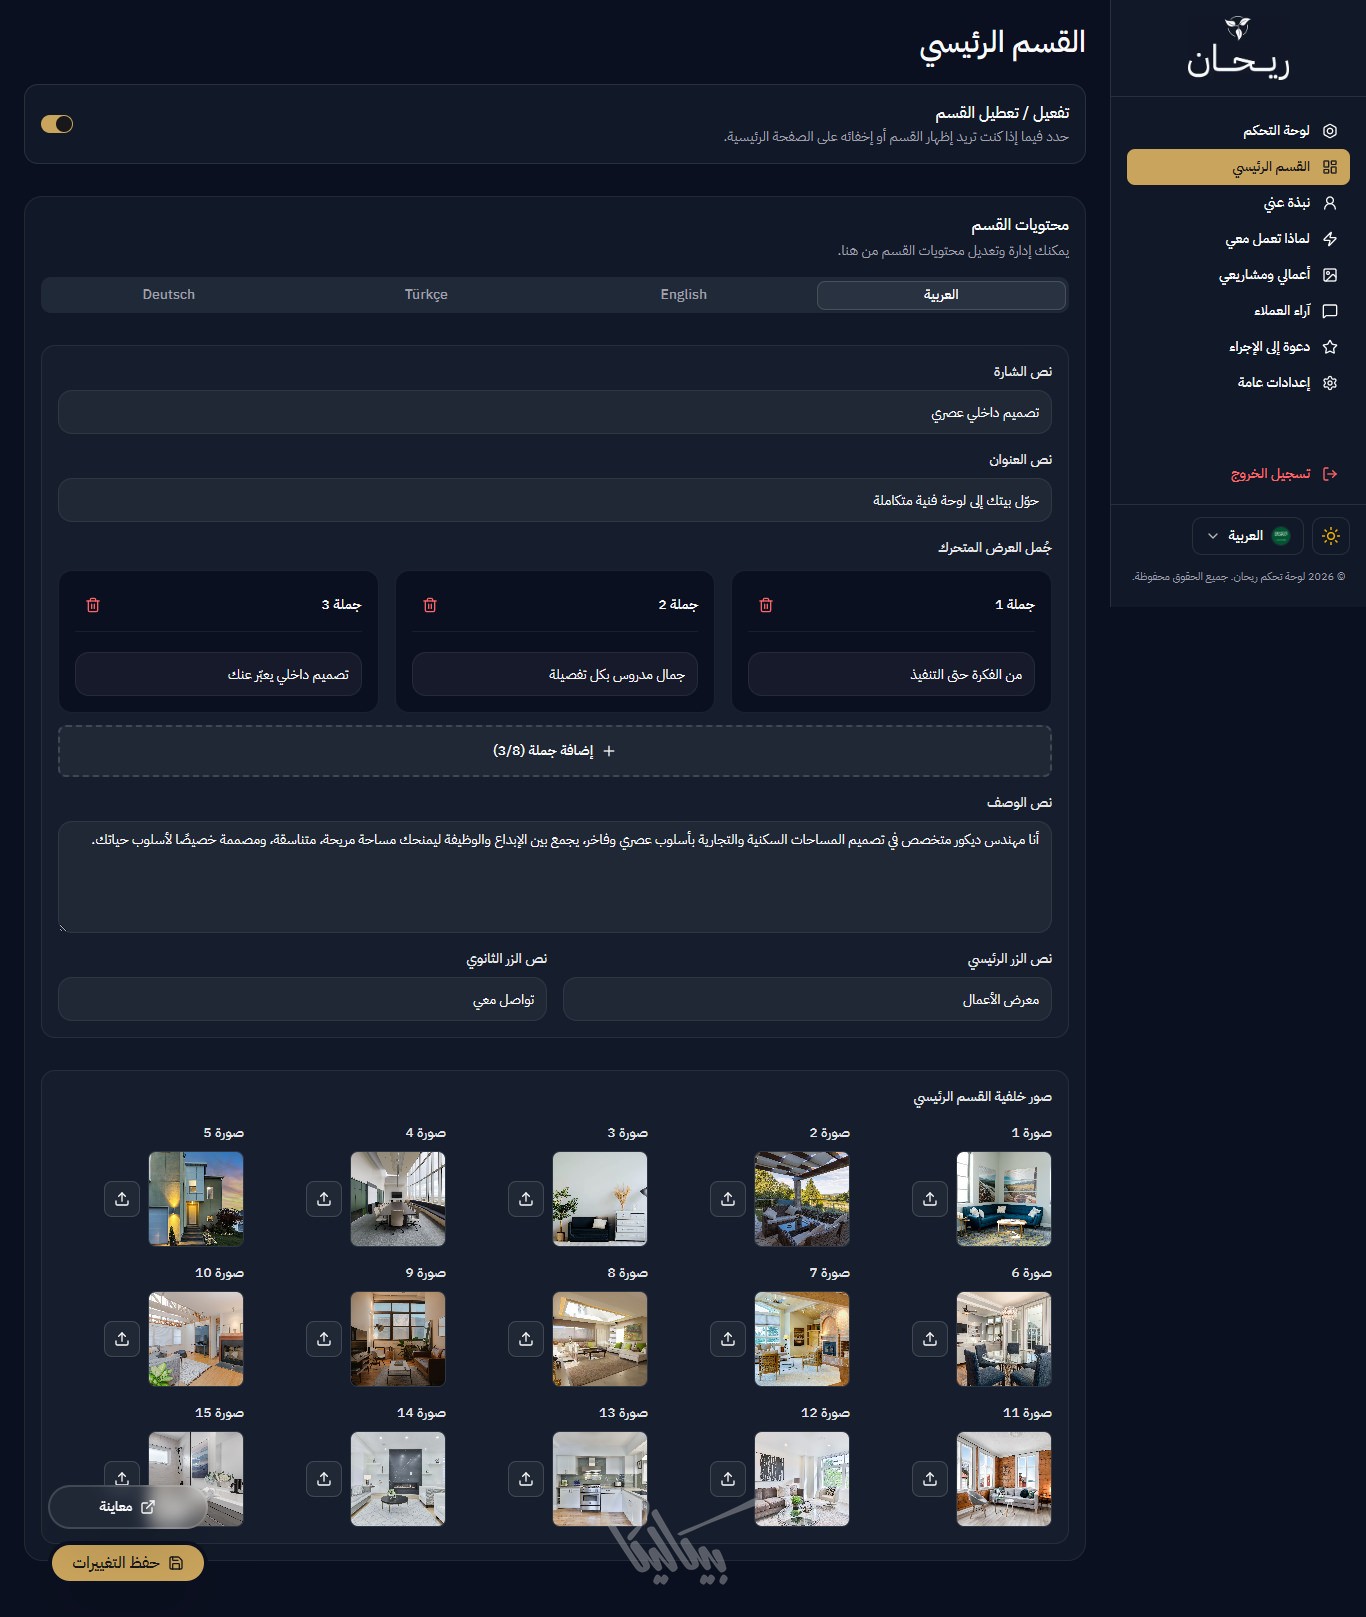Click the upload icon beside image 5
The image size is (1366, 1617).
(x=121, y=1199)
